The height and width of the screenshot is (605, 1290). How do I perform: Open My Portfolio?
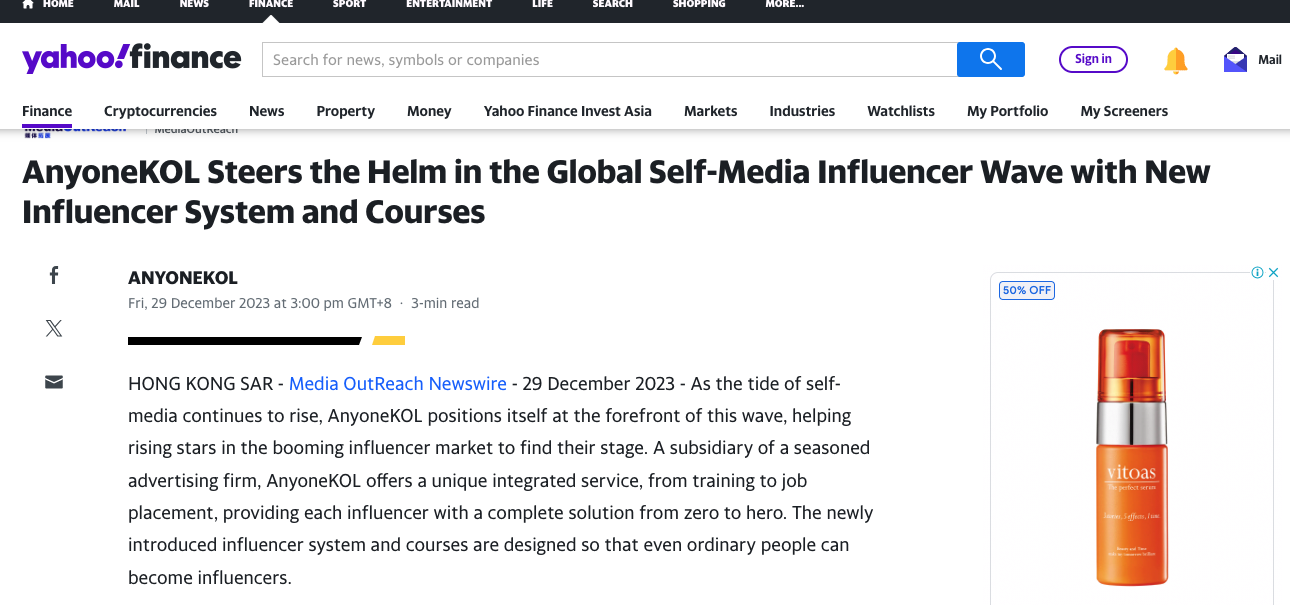(x=1008, y=111)
